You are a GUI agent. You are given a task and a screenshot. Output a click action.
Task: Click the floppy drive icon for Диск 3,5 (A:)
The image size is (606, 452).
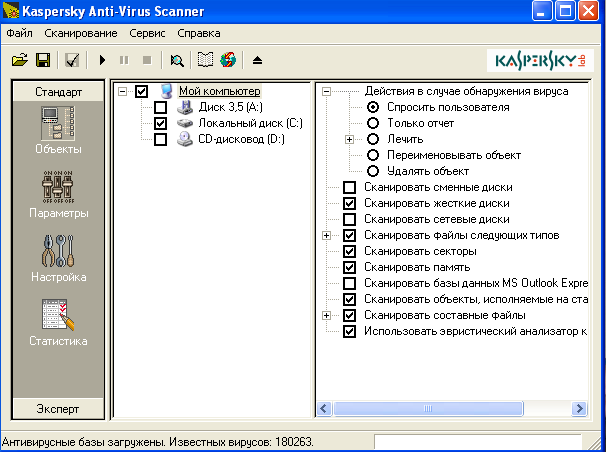(185, 107)
